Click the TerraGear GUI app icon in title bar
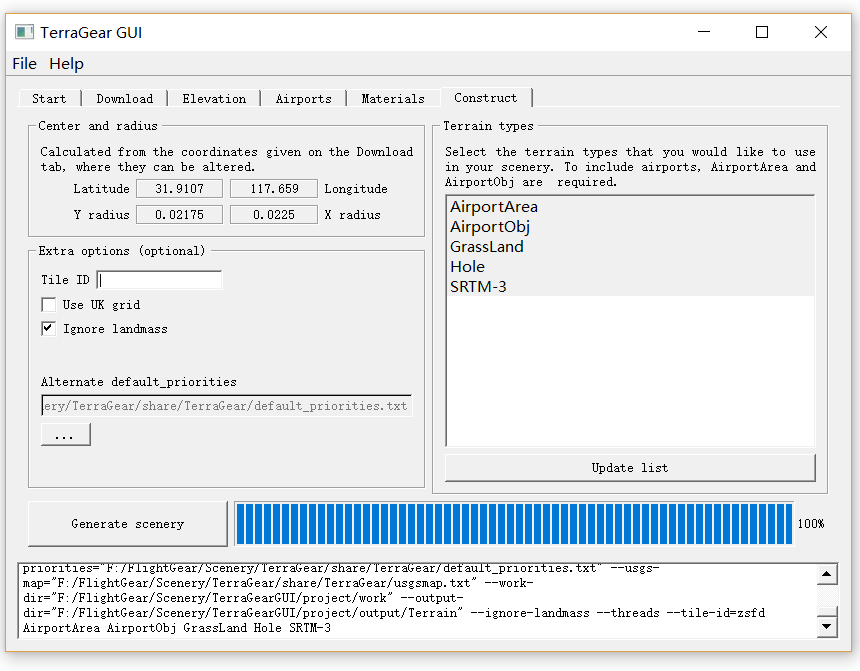The image size is (860, 671). click(24, 32)
